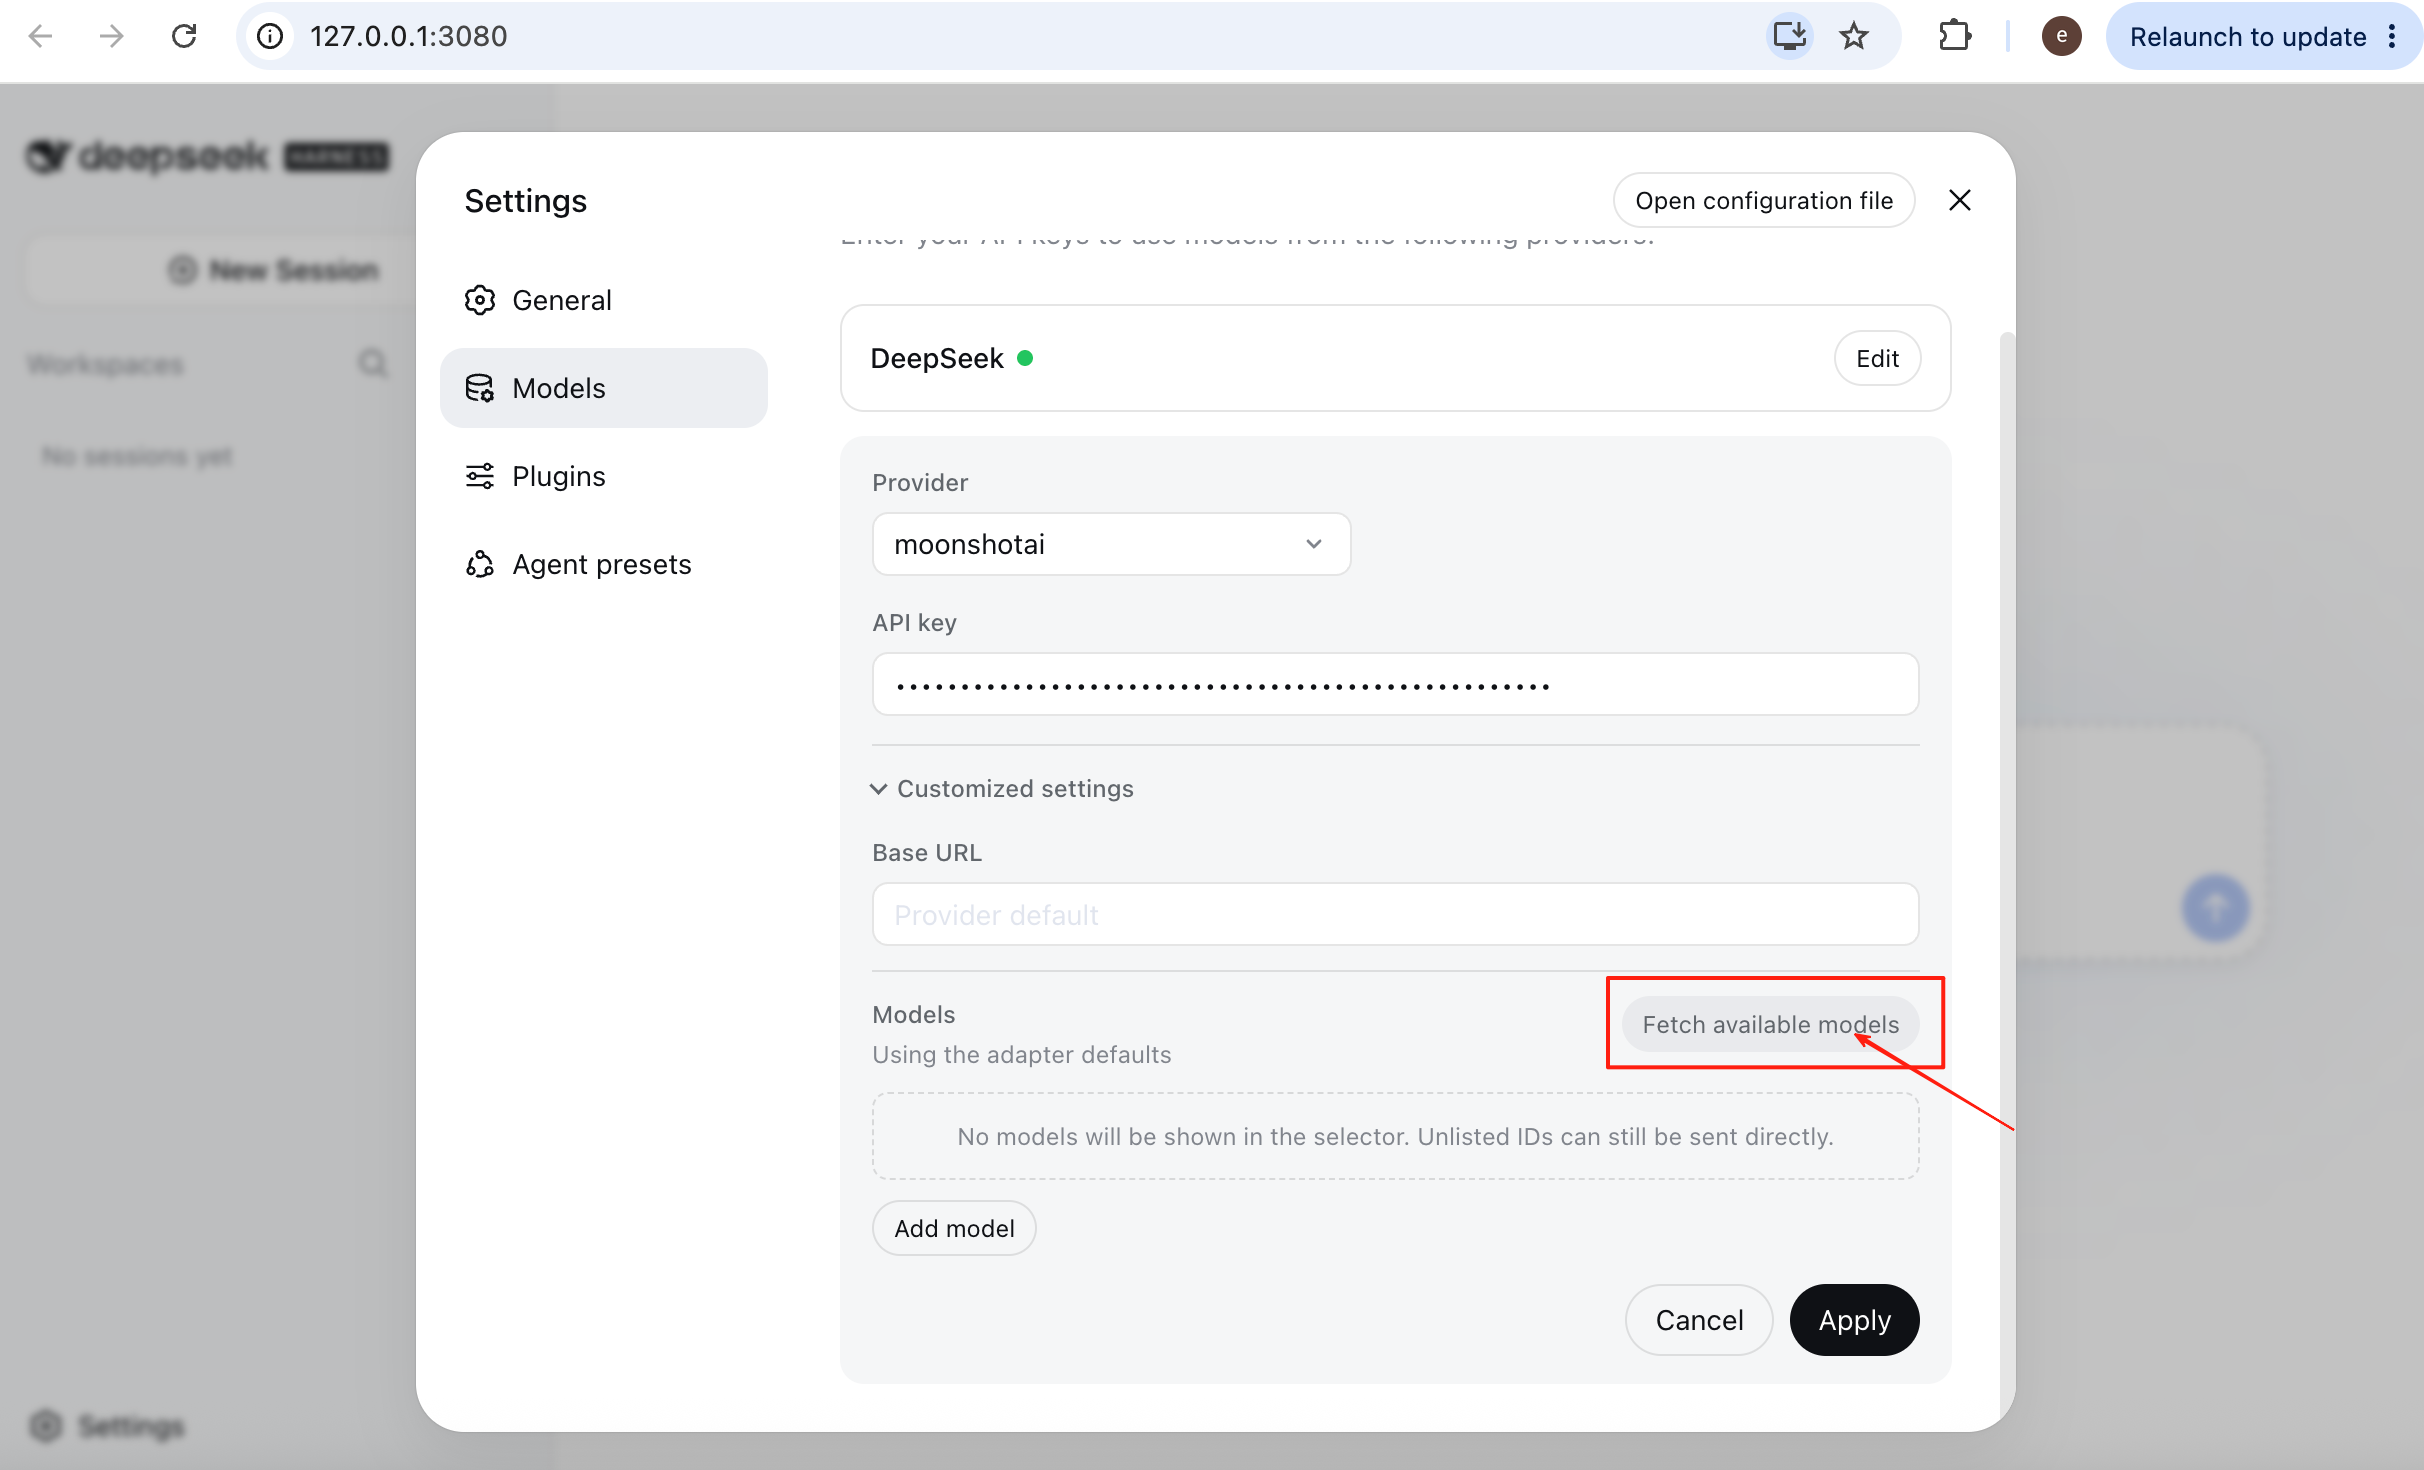Open configuration file
The width and height of the screenshot is (2424, 1470).
pos(1764,200)
